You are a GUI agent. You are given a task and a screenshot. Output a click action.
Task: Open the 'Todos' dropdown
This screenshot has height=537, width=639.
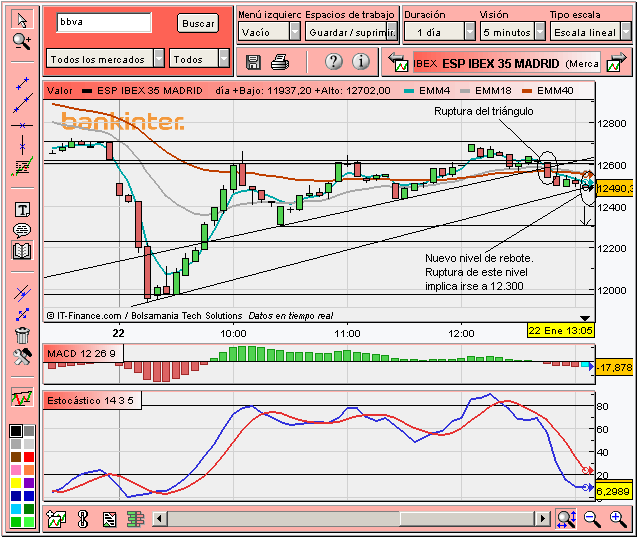pyautogui.click(x=199, y=59)
